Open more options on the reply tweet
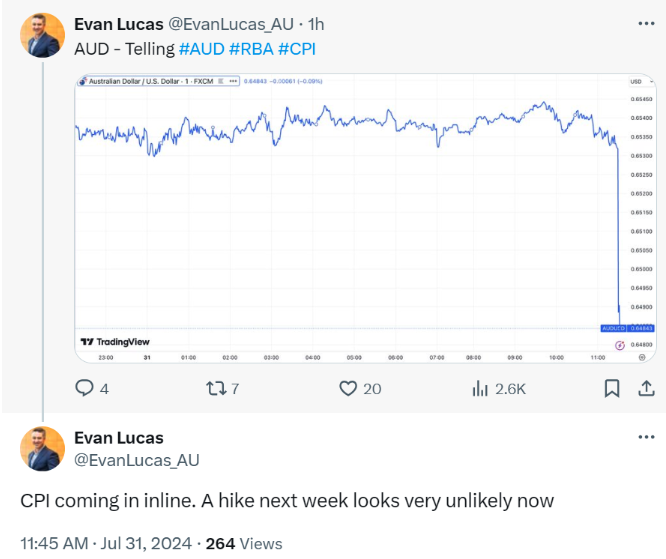 pos(646,437)
